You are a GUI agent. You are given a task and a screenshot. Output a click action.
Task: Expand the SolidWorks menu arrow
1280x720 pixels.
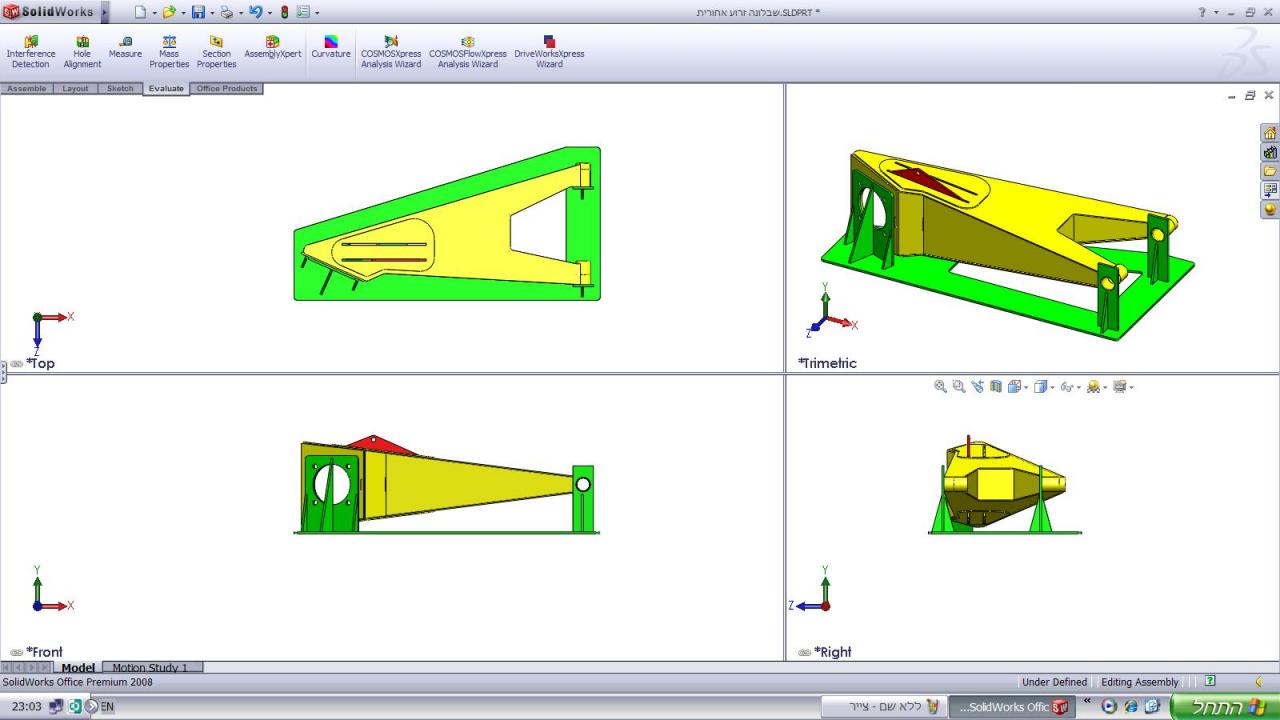tap(105, 12)
